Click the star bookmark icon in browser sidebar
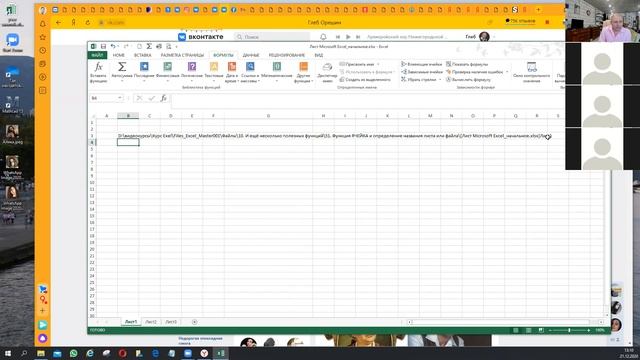 point(42,37)
